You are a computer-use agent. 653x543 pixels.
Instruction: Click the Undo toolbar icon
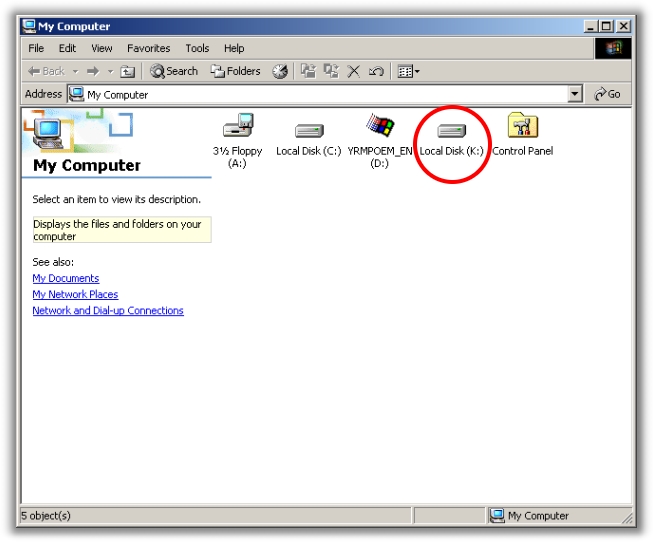(x=376, y=72)
